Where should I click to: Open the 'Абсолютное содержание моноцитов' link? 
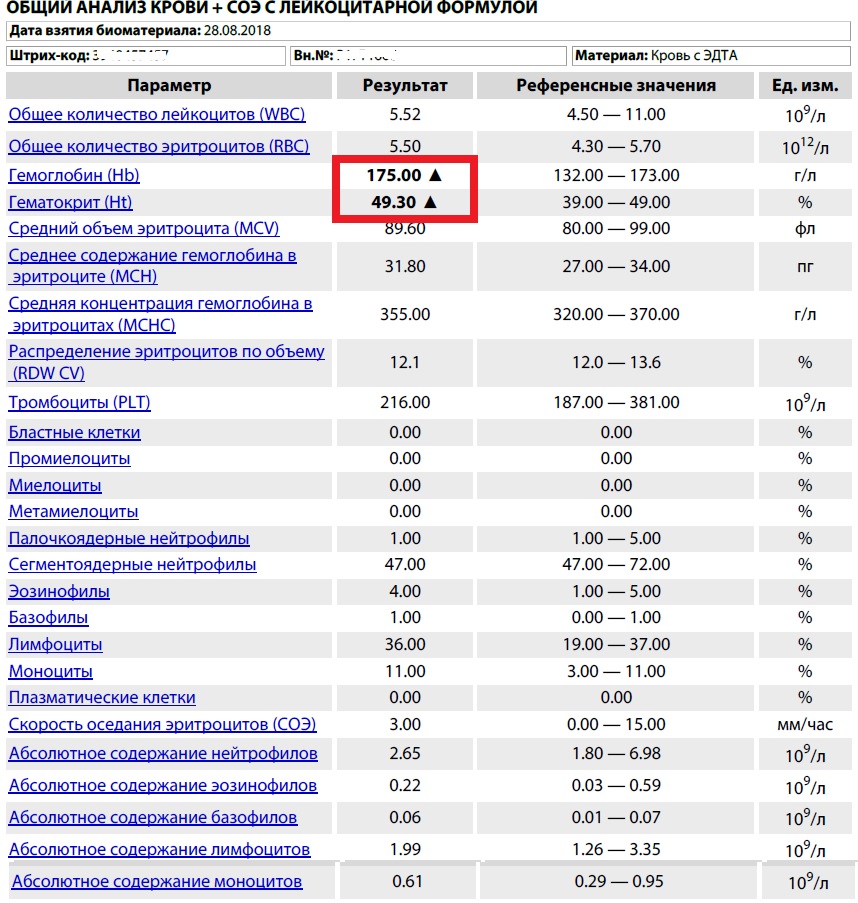157,881
